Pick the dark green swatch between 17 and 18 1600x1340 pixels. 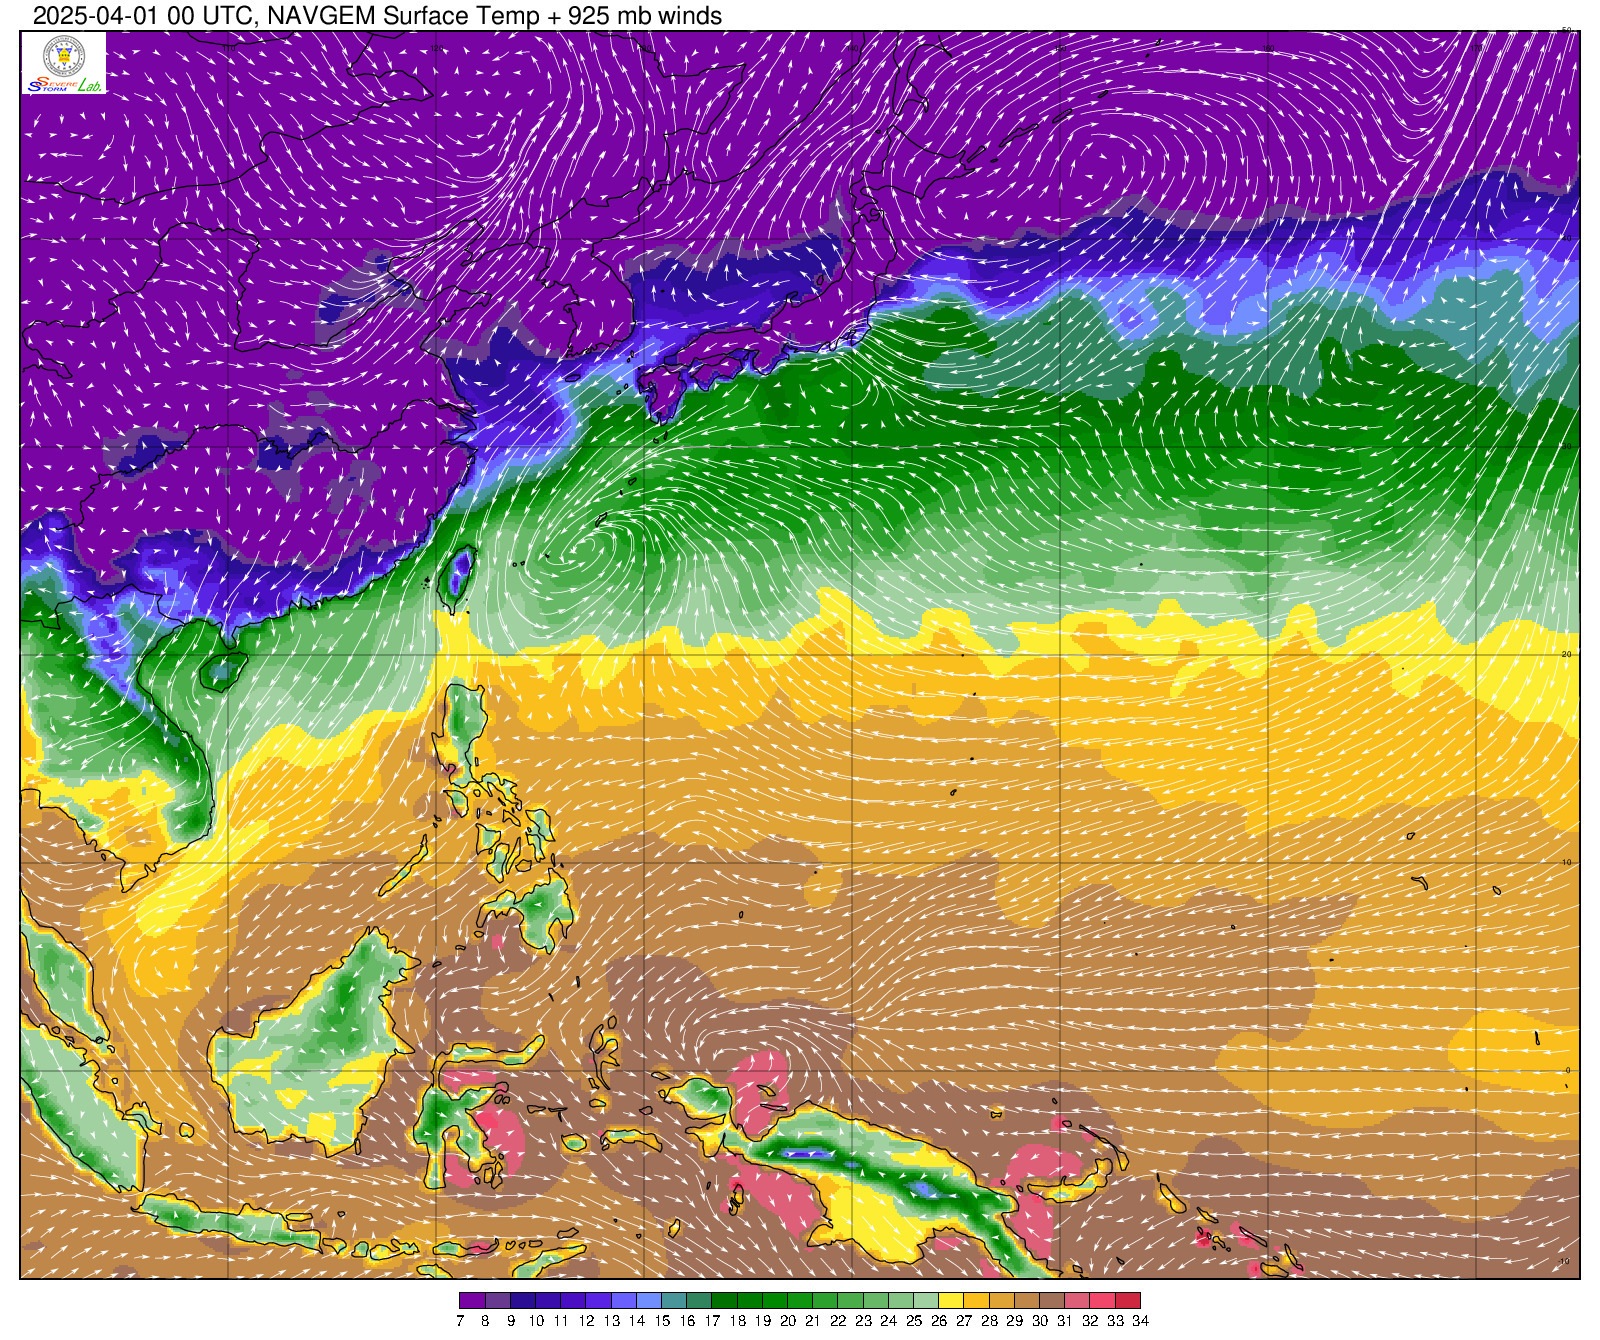(725, 1301)
